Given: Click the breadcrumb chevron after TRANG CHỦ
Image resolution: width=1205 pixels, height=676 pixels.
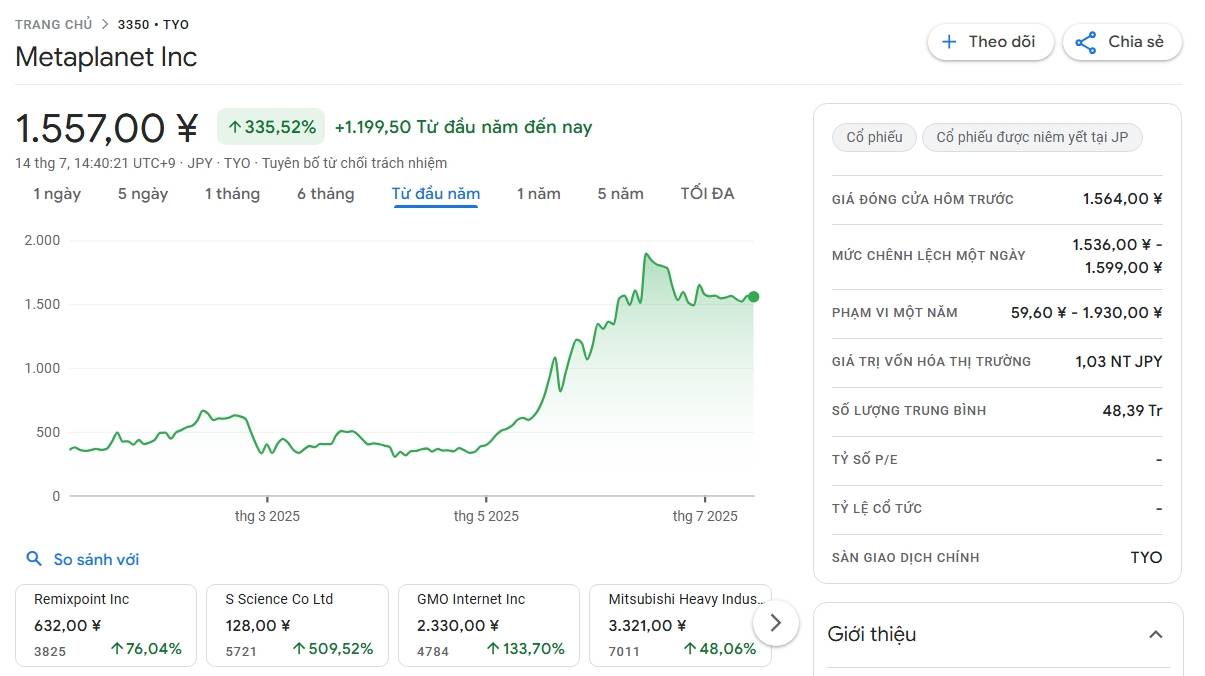Looking at the screenshot, I should [x=105, y=24].
